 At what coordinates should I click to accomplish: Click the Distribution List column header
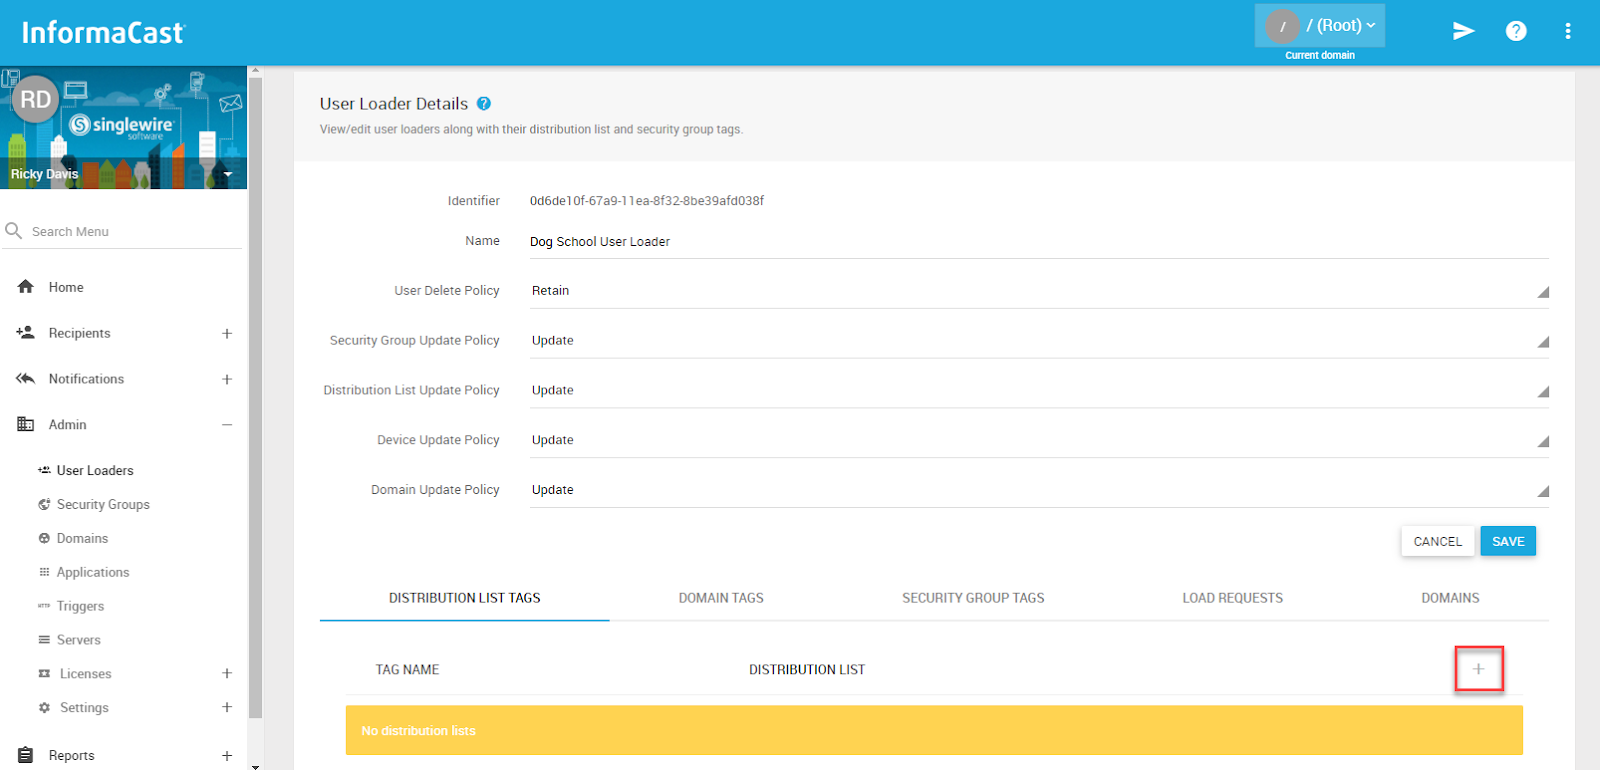(807, 669)
